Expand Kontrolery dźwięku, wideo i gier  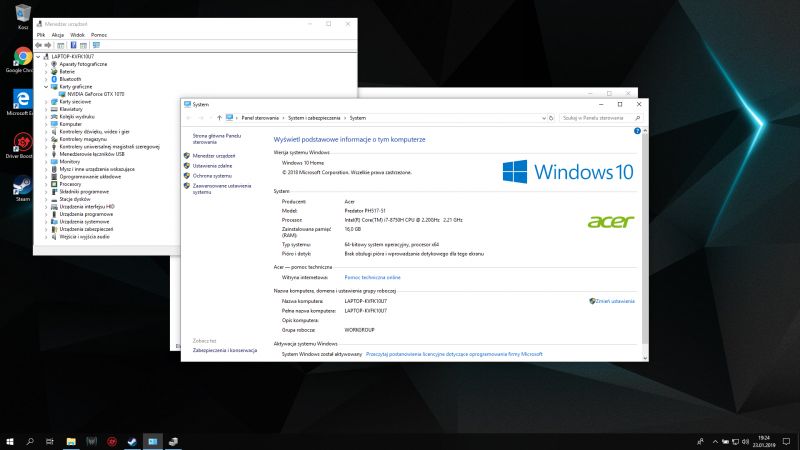pyautogui.click(x=46, y=132)
